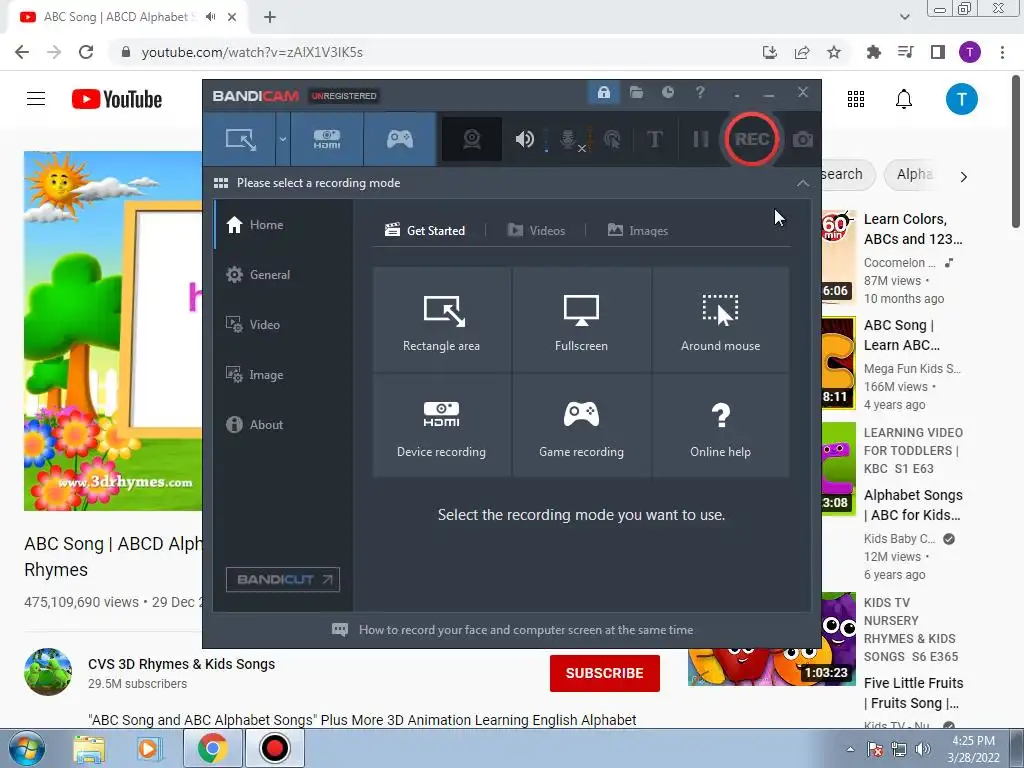Go back in Chrome
Viewport: 1024px width, 768px height.
[22, 52]
